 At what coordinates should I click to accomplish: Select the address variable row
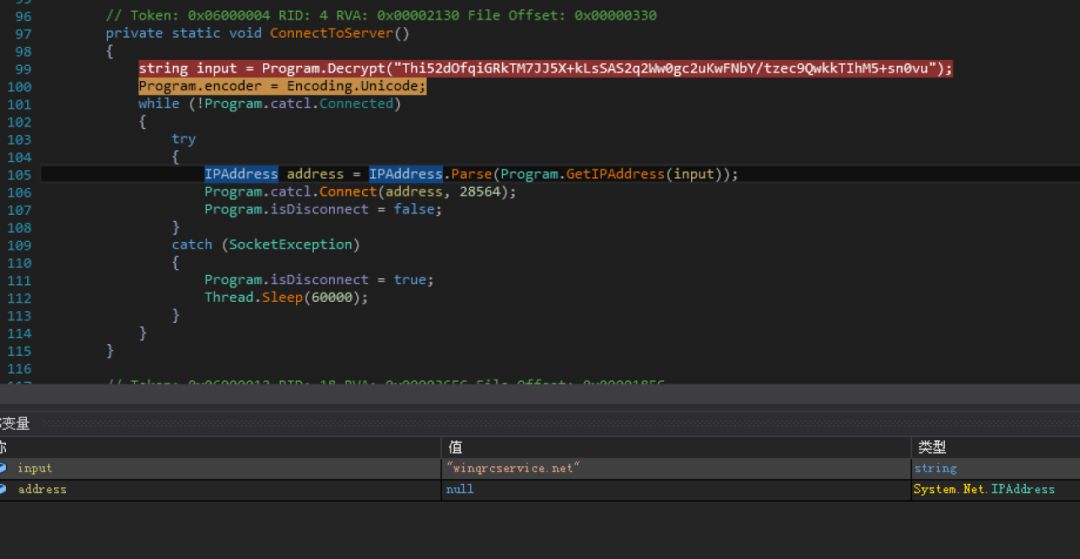(42, 489)
